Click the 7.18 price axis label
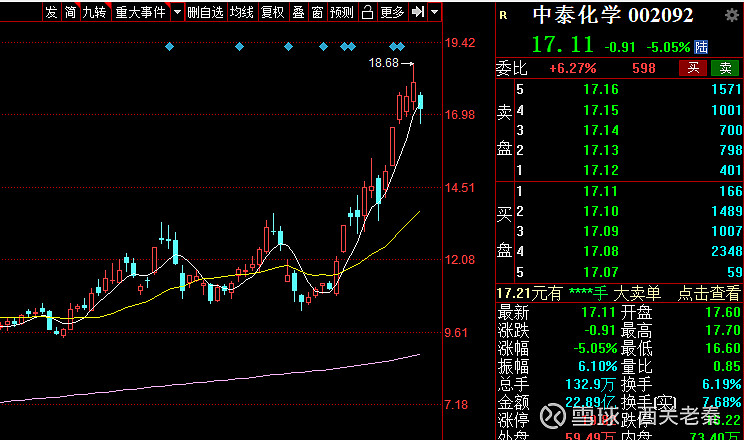The height and width of the screenshot is (440, 744). coord(456,405)
